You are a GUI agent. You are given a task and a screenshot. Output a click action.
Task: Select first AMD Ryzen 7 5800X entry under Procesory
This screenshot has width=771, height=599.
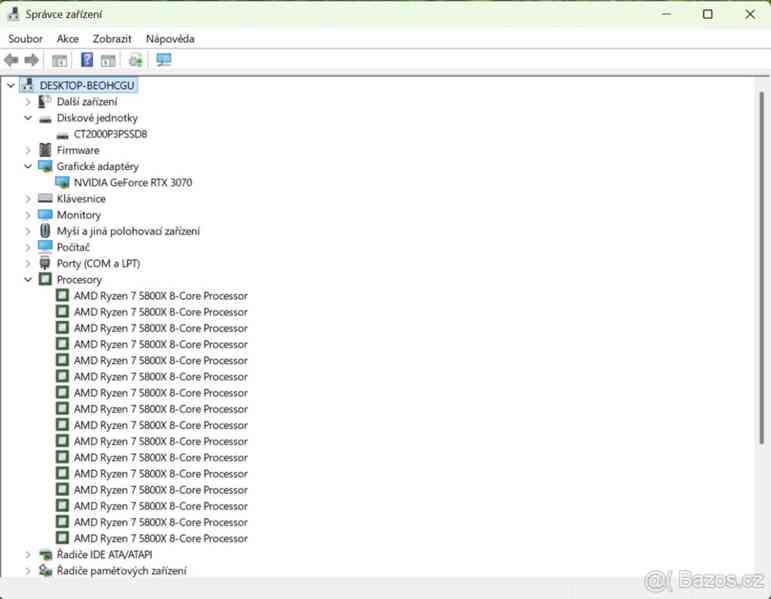pyautogui.click(x=161, y=296)
